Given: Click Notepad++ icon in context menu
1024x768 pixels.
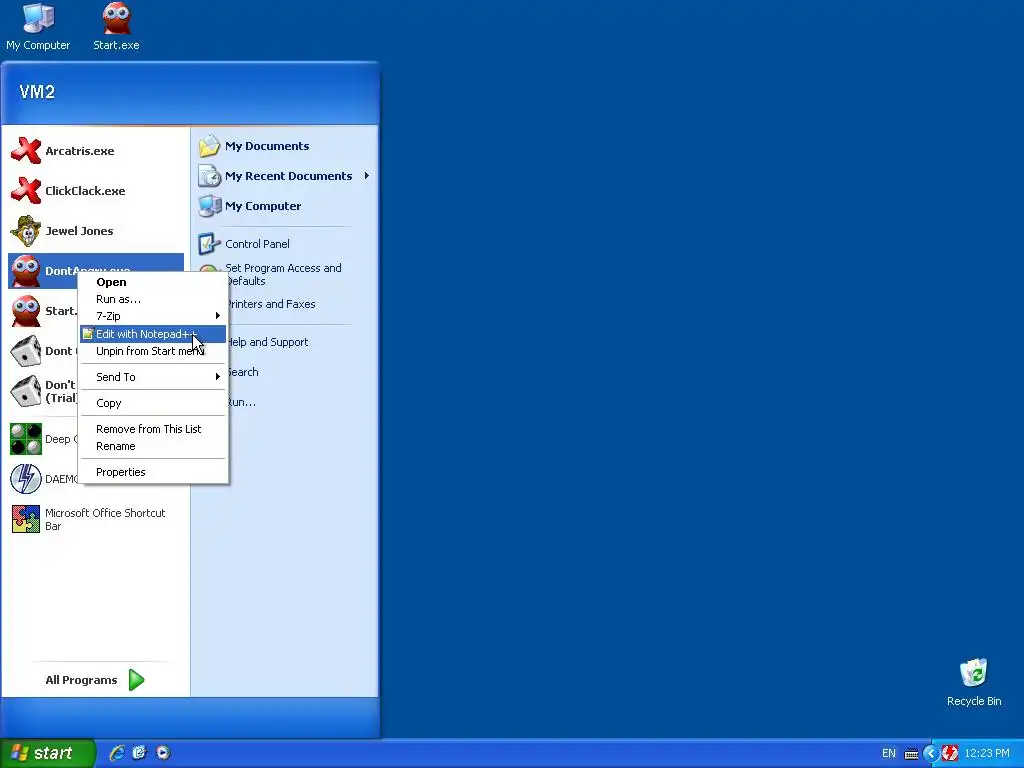Looking at the screenshot, I should 88,334.
